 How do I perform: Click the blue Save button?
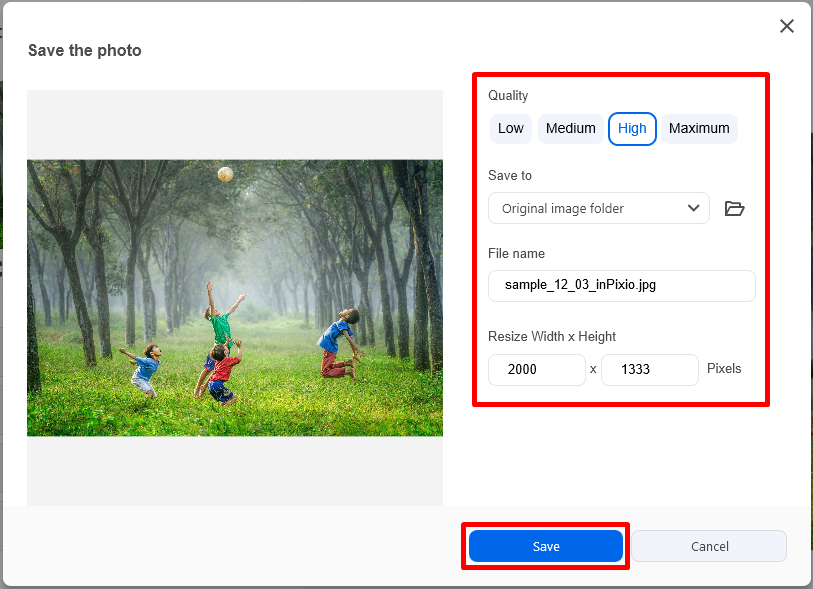point(545,546)
